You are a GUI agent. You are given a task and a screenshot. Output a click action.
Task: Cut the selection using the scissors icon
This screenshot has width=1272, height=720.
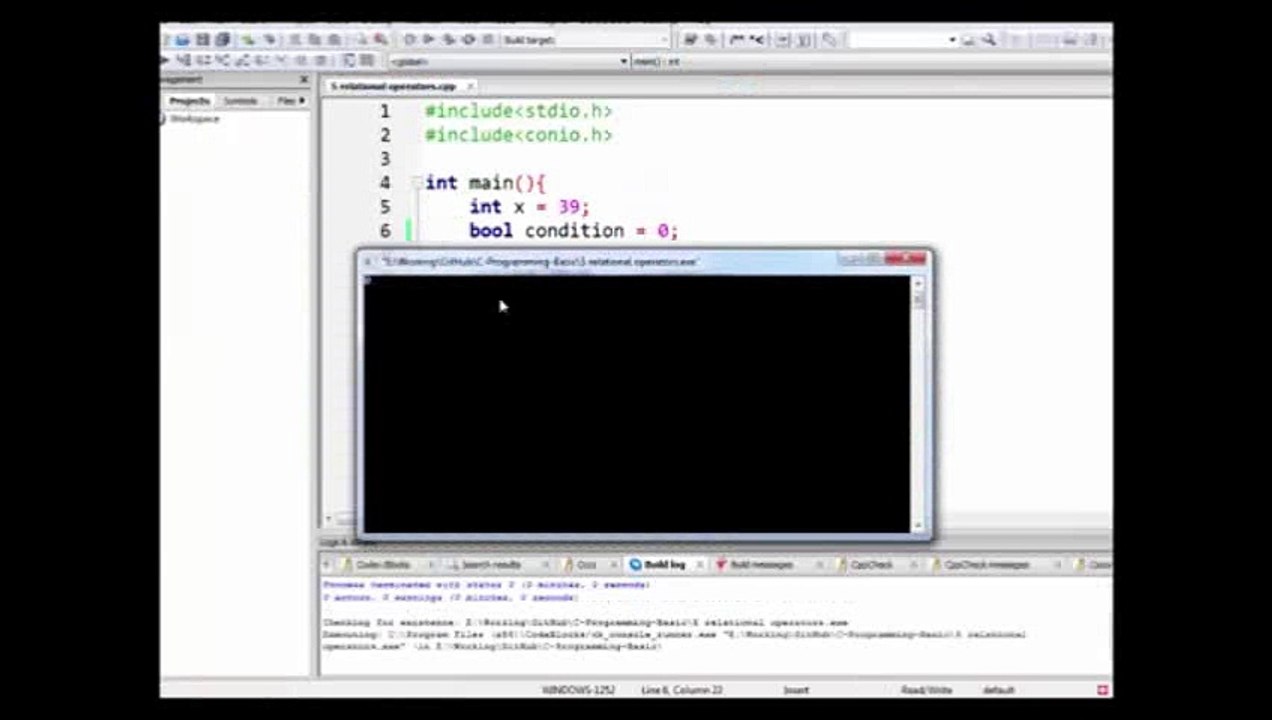click(x=295, y=40)
